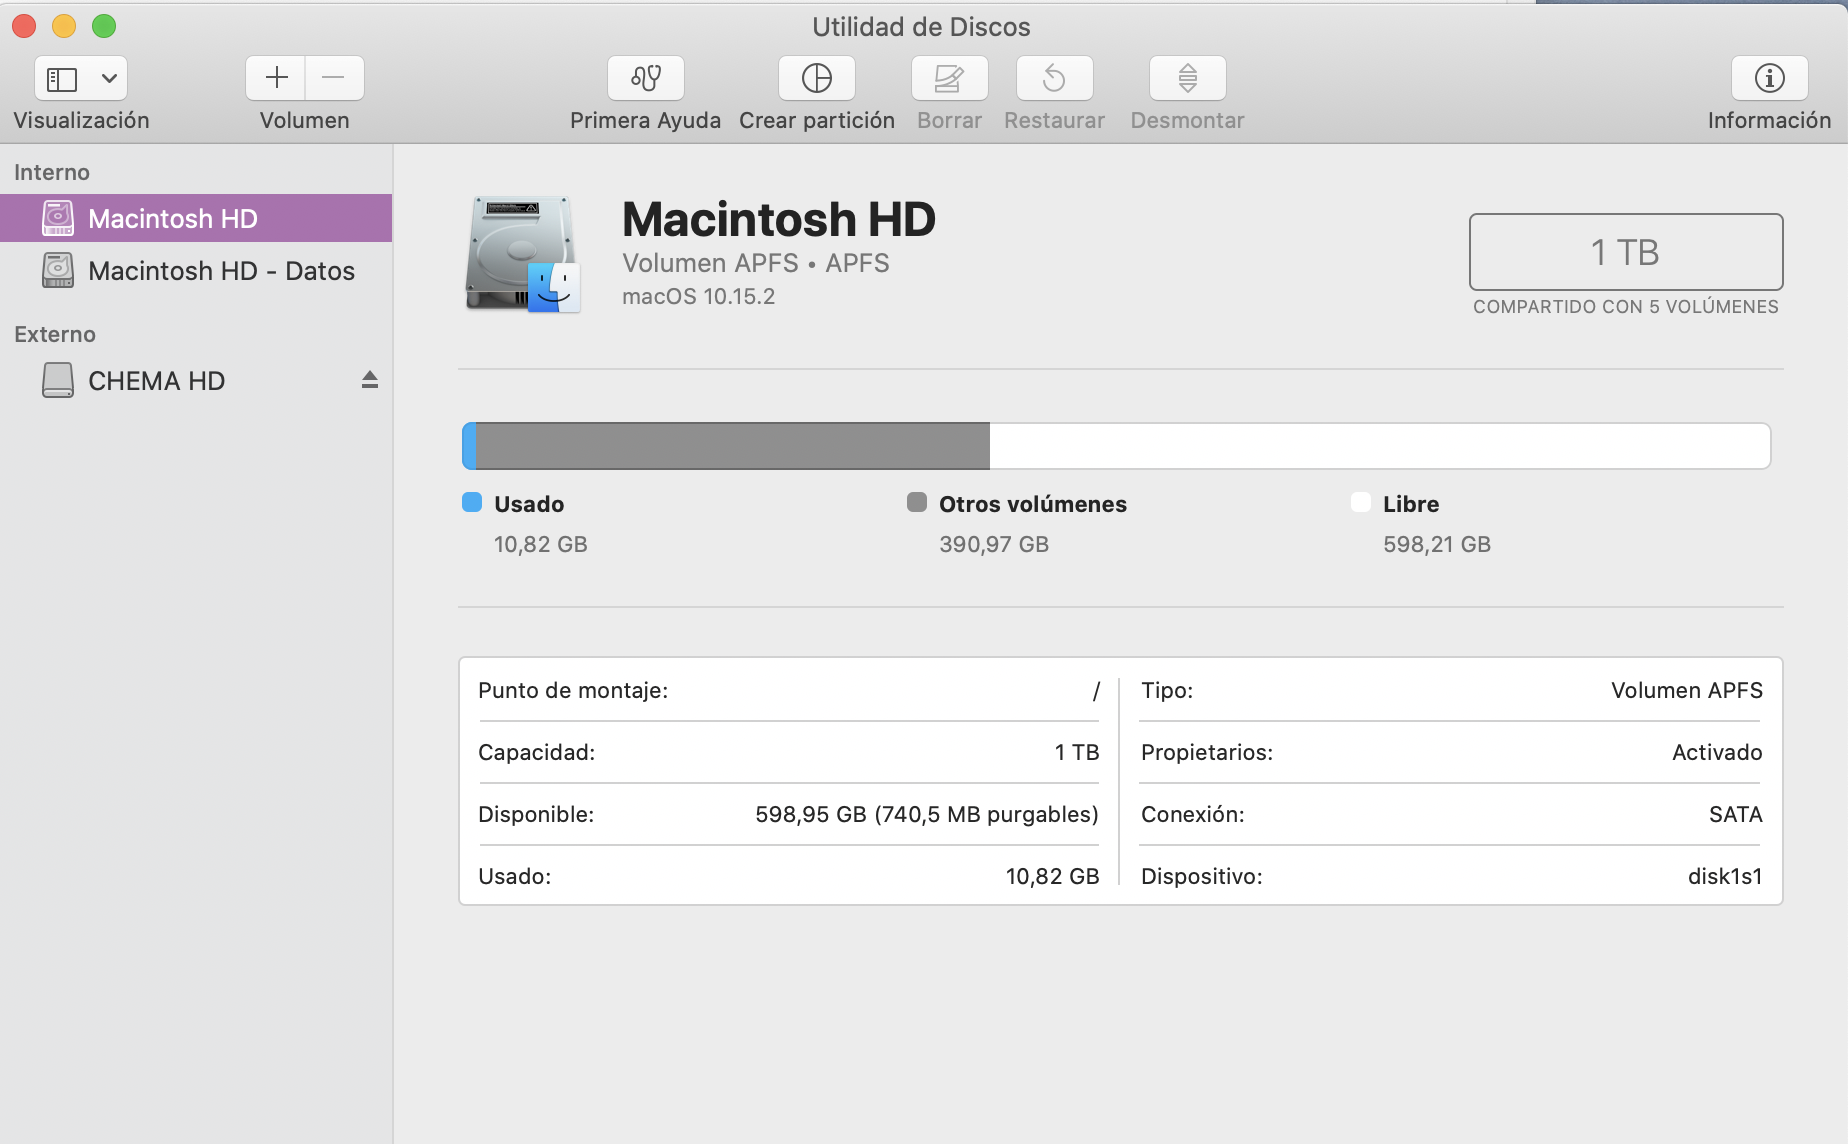Viewport: 1848px width, 1144px height.
Task: Expand the Visualización dropdown chevron
Action: [109, 78]
